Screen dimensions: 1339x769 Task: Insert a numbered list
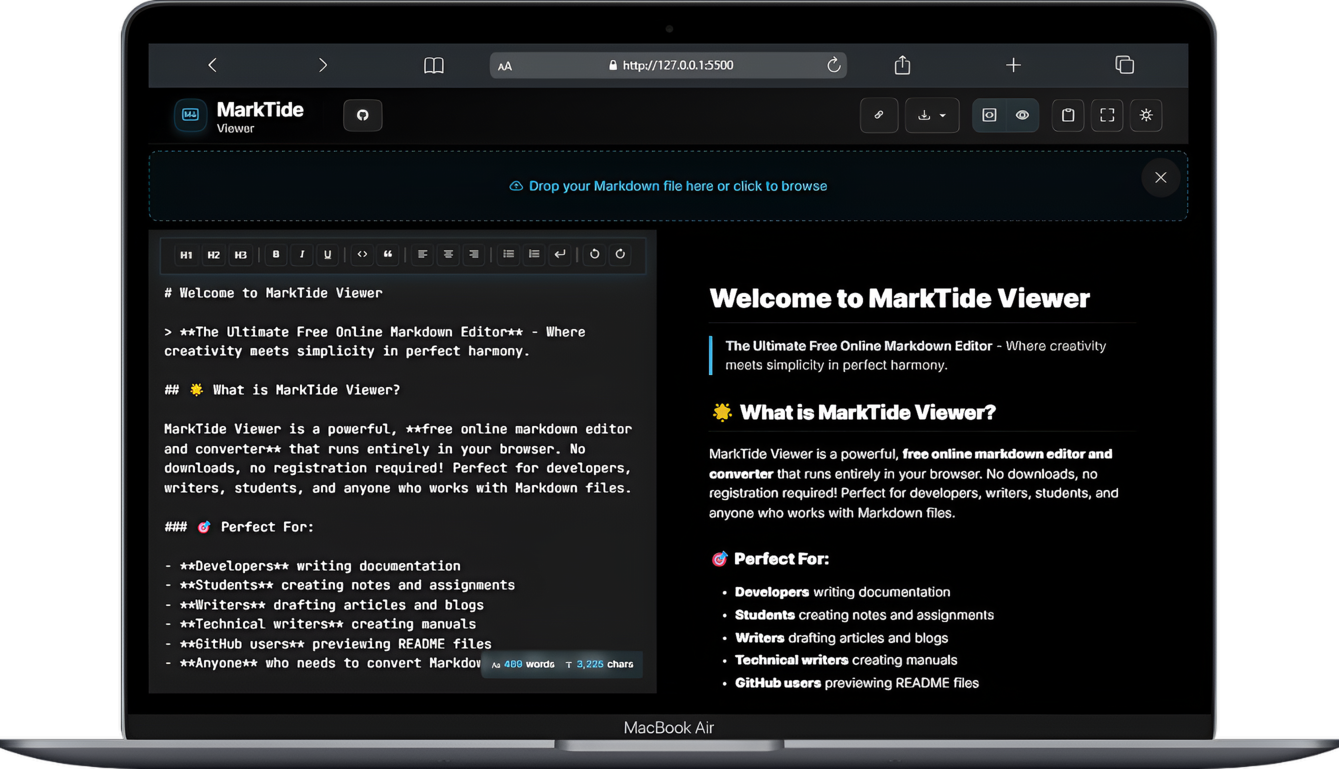coord(534,255)
